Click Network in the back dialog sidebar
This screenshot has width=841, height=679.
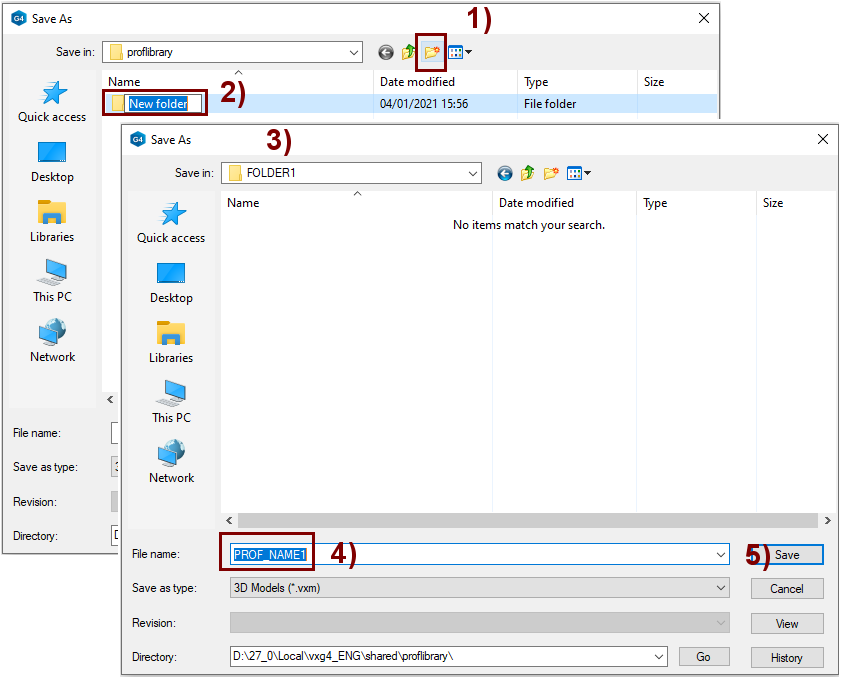point(52,340)
